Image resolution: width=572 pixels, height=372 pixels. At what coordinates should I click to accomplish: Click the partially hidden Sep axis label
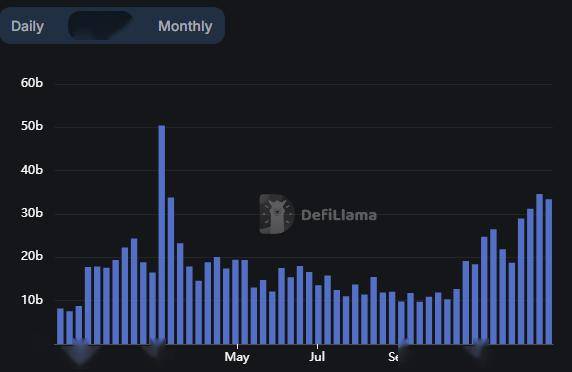click(x=393, y=356)
